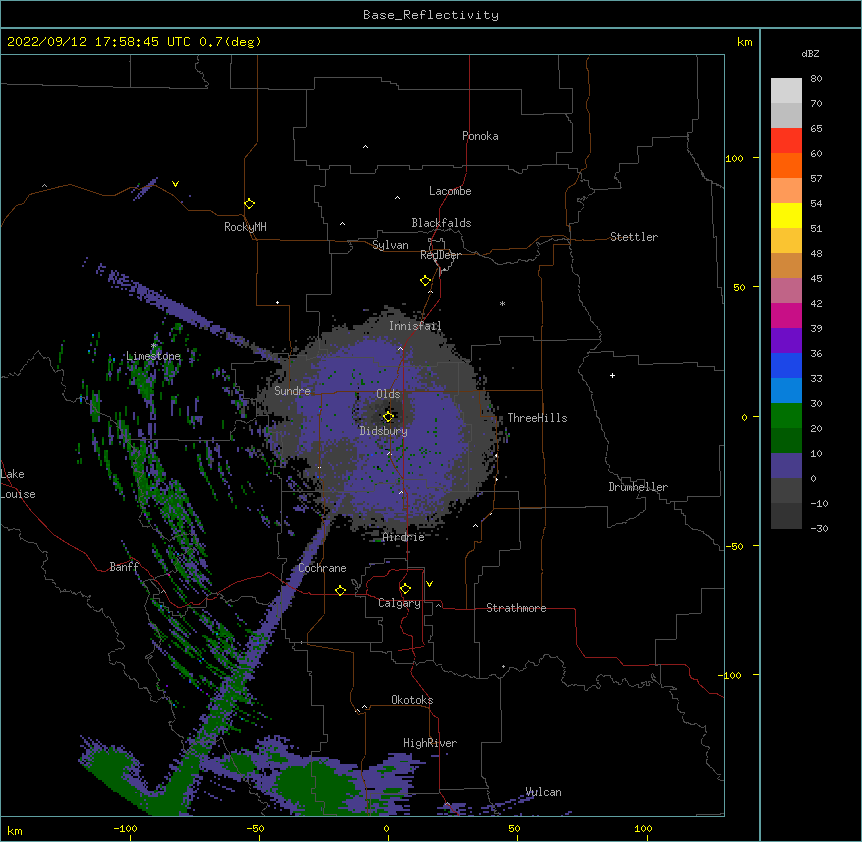Click the 0 km tick on bottom axis
The image size is (862, 842).
[x=386, y=828]
